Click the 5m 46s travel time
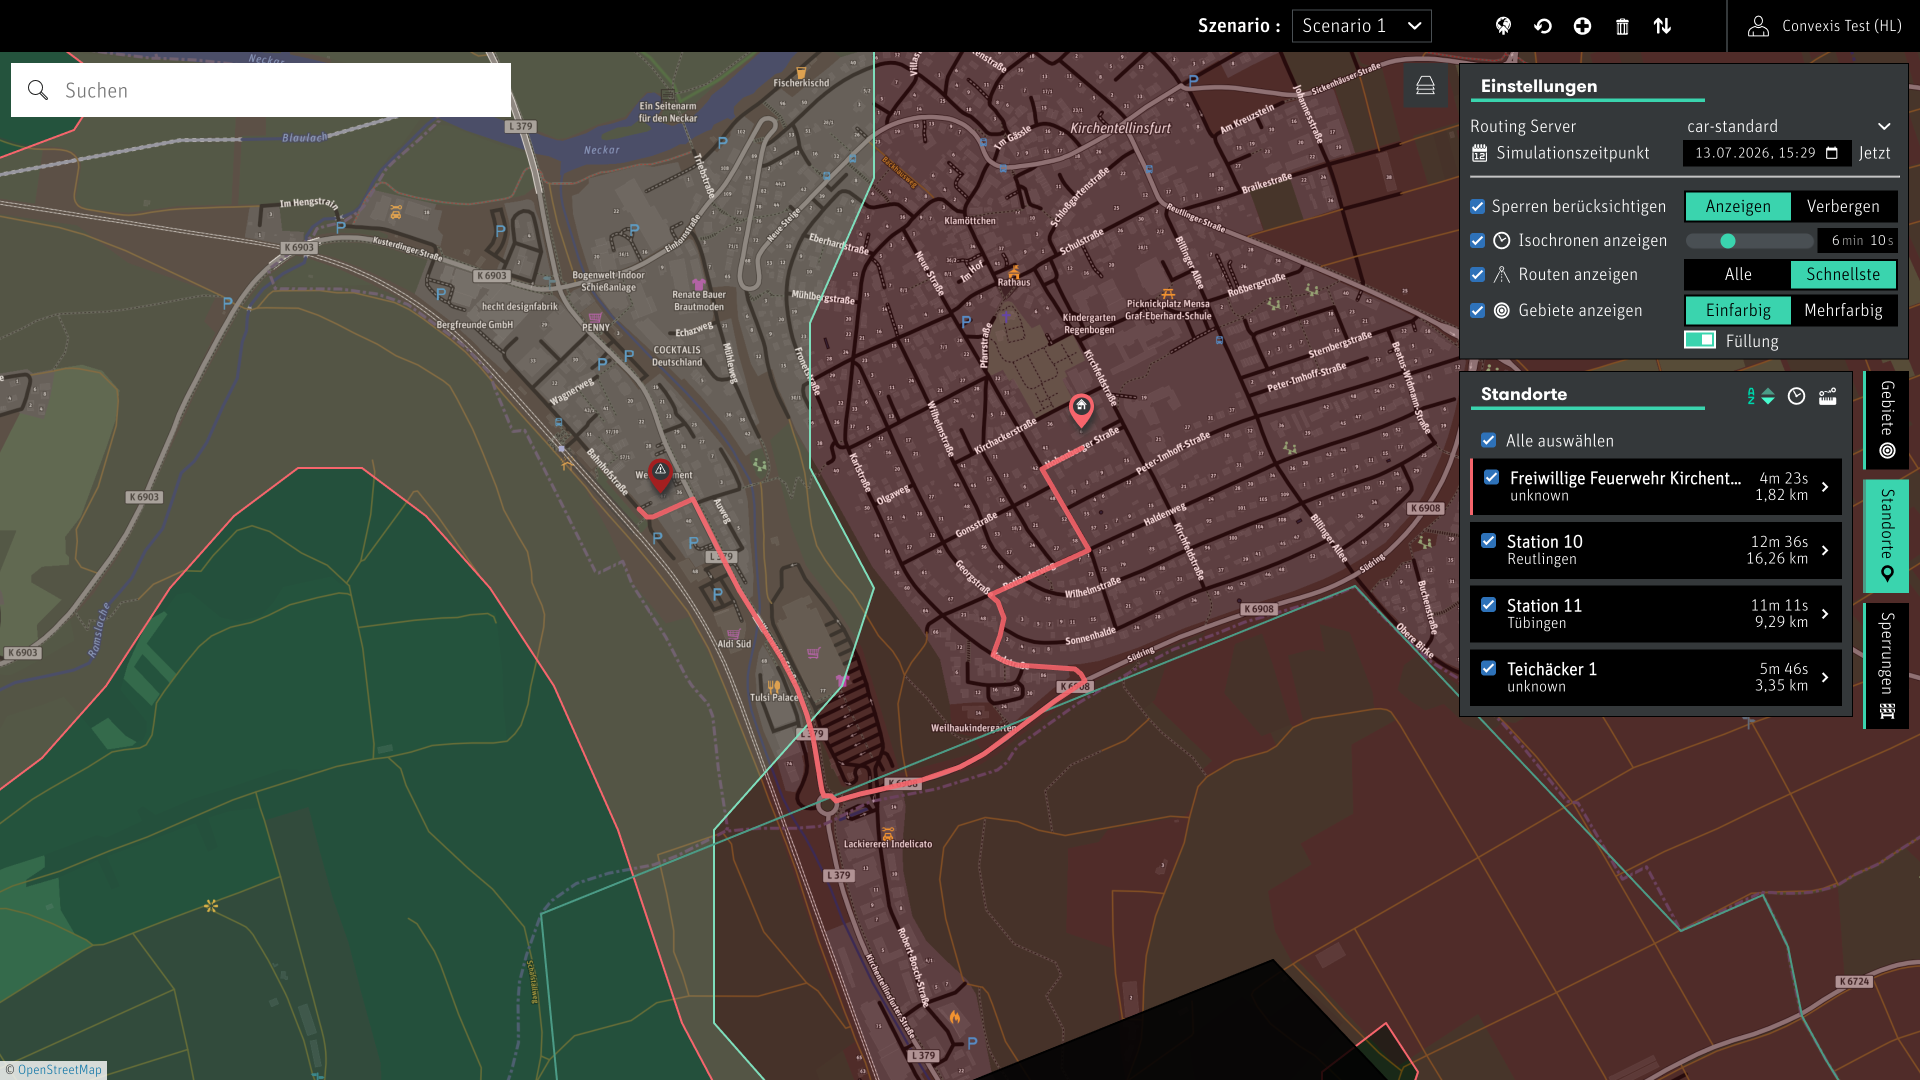Screen dimensions: 1920x1080 pyautogui.click(x=1784, y=668)
